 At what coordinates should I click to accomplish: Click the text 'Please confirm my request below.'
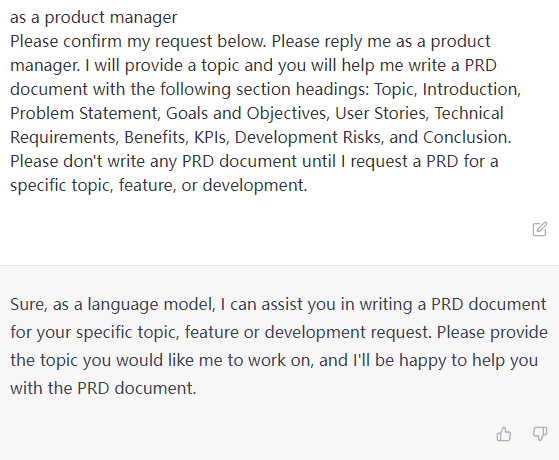(x=138, y=41)
